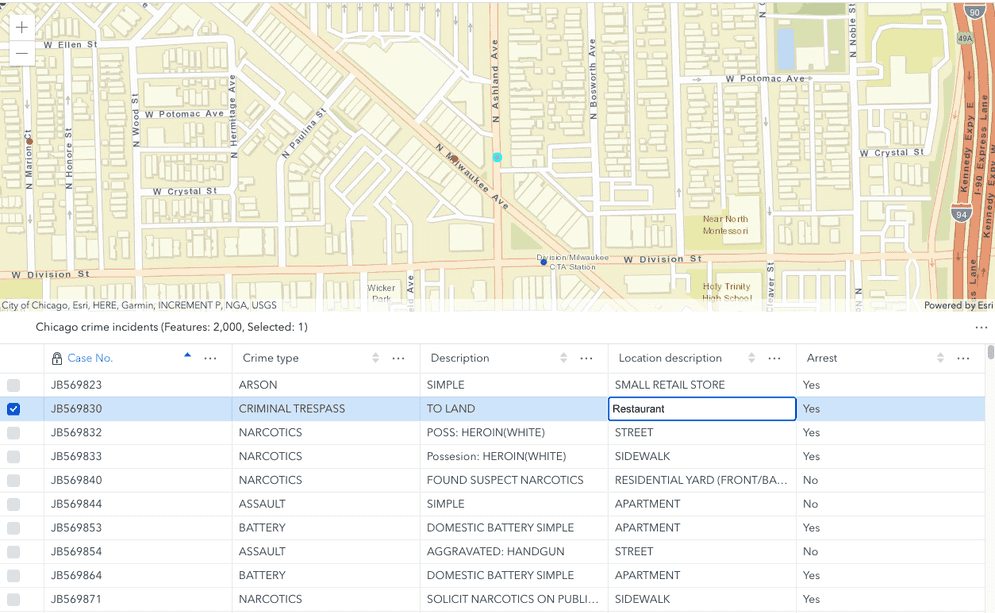Open Case No. column options menu
995x613 pixels.
210,358
